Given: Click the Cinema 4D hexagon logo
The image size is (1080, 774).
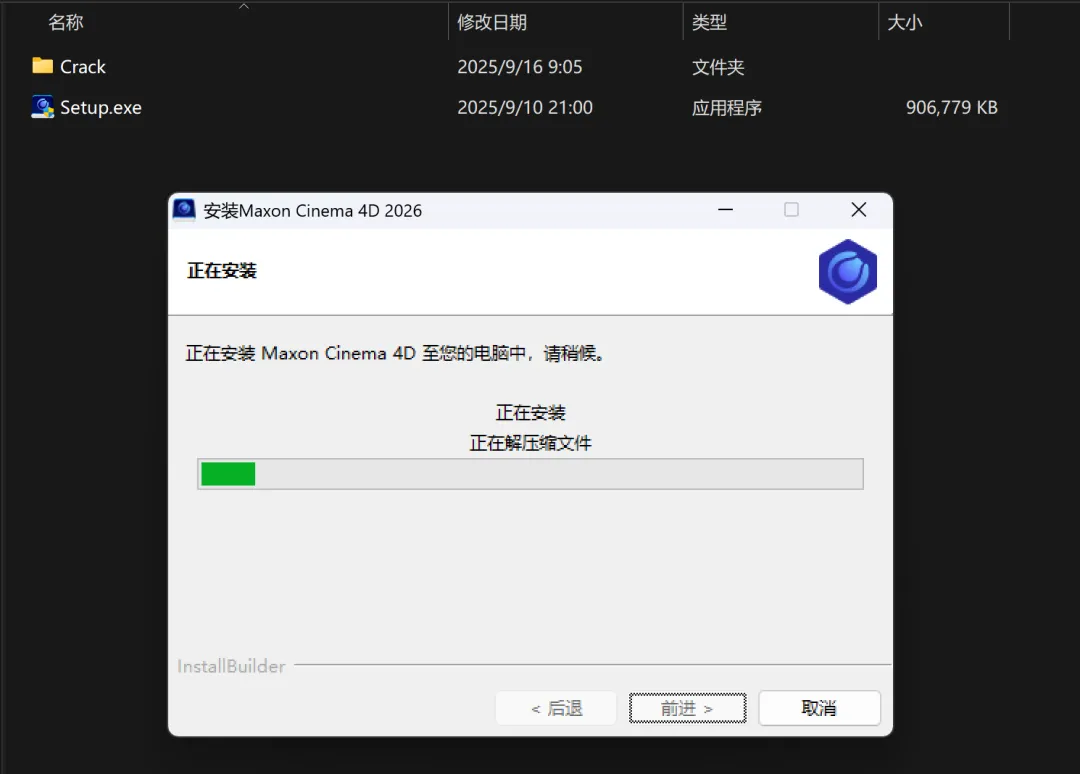Looking at the screenshot, I should [x=847, y=272].
